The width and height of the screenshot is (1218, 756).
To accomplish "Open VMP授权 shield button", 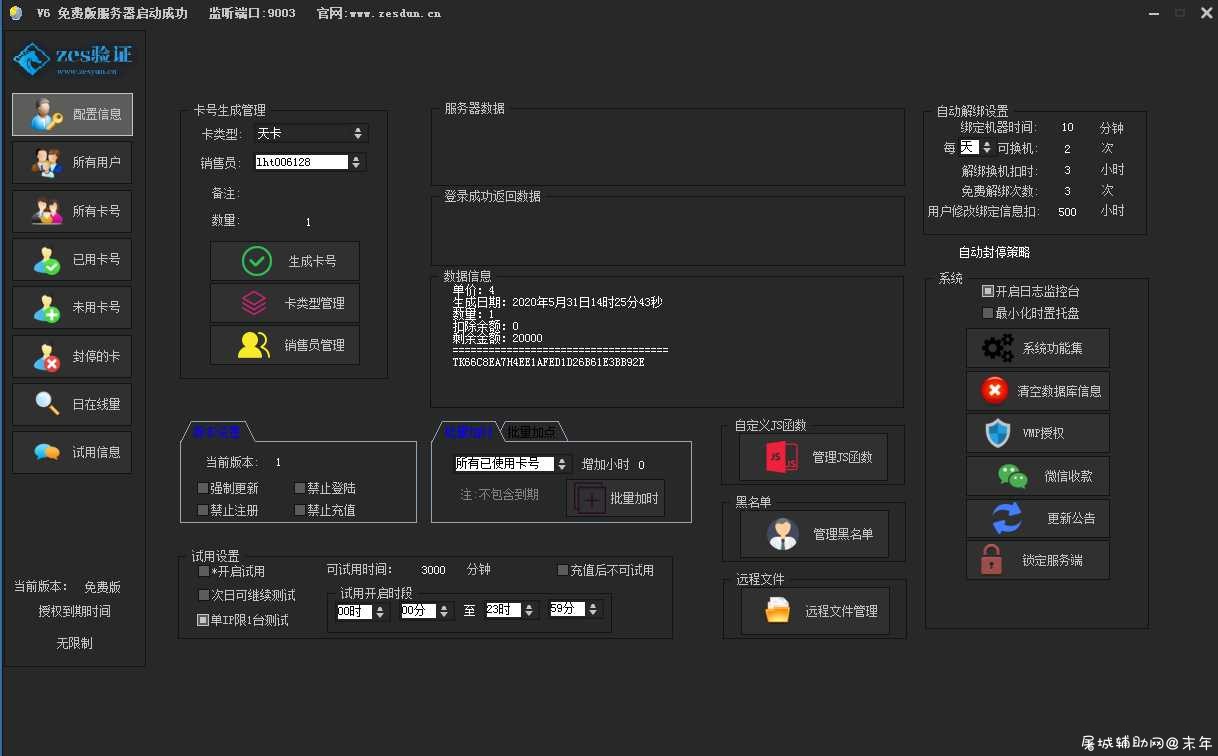I will coord(1038,433).
